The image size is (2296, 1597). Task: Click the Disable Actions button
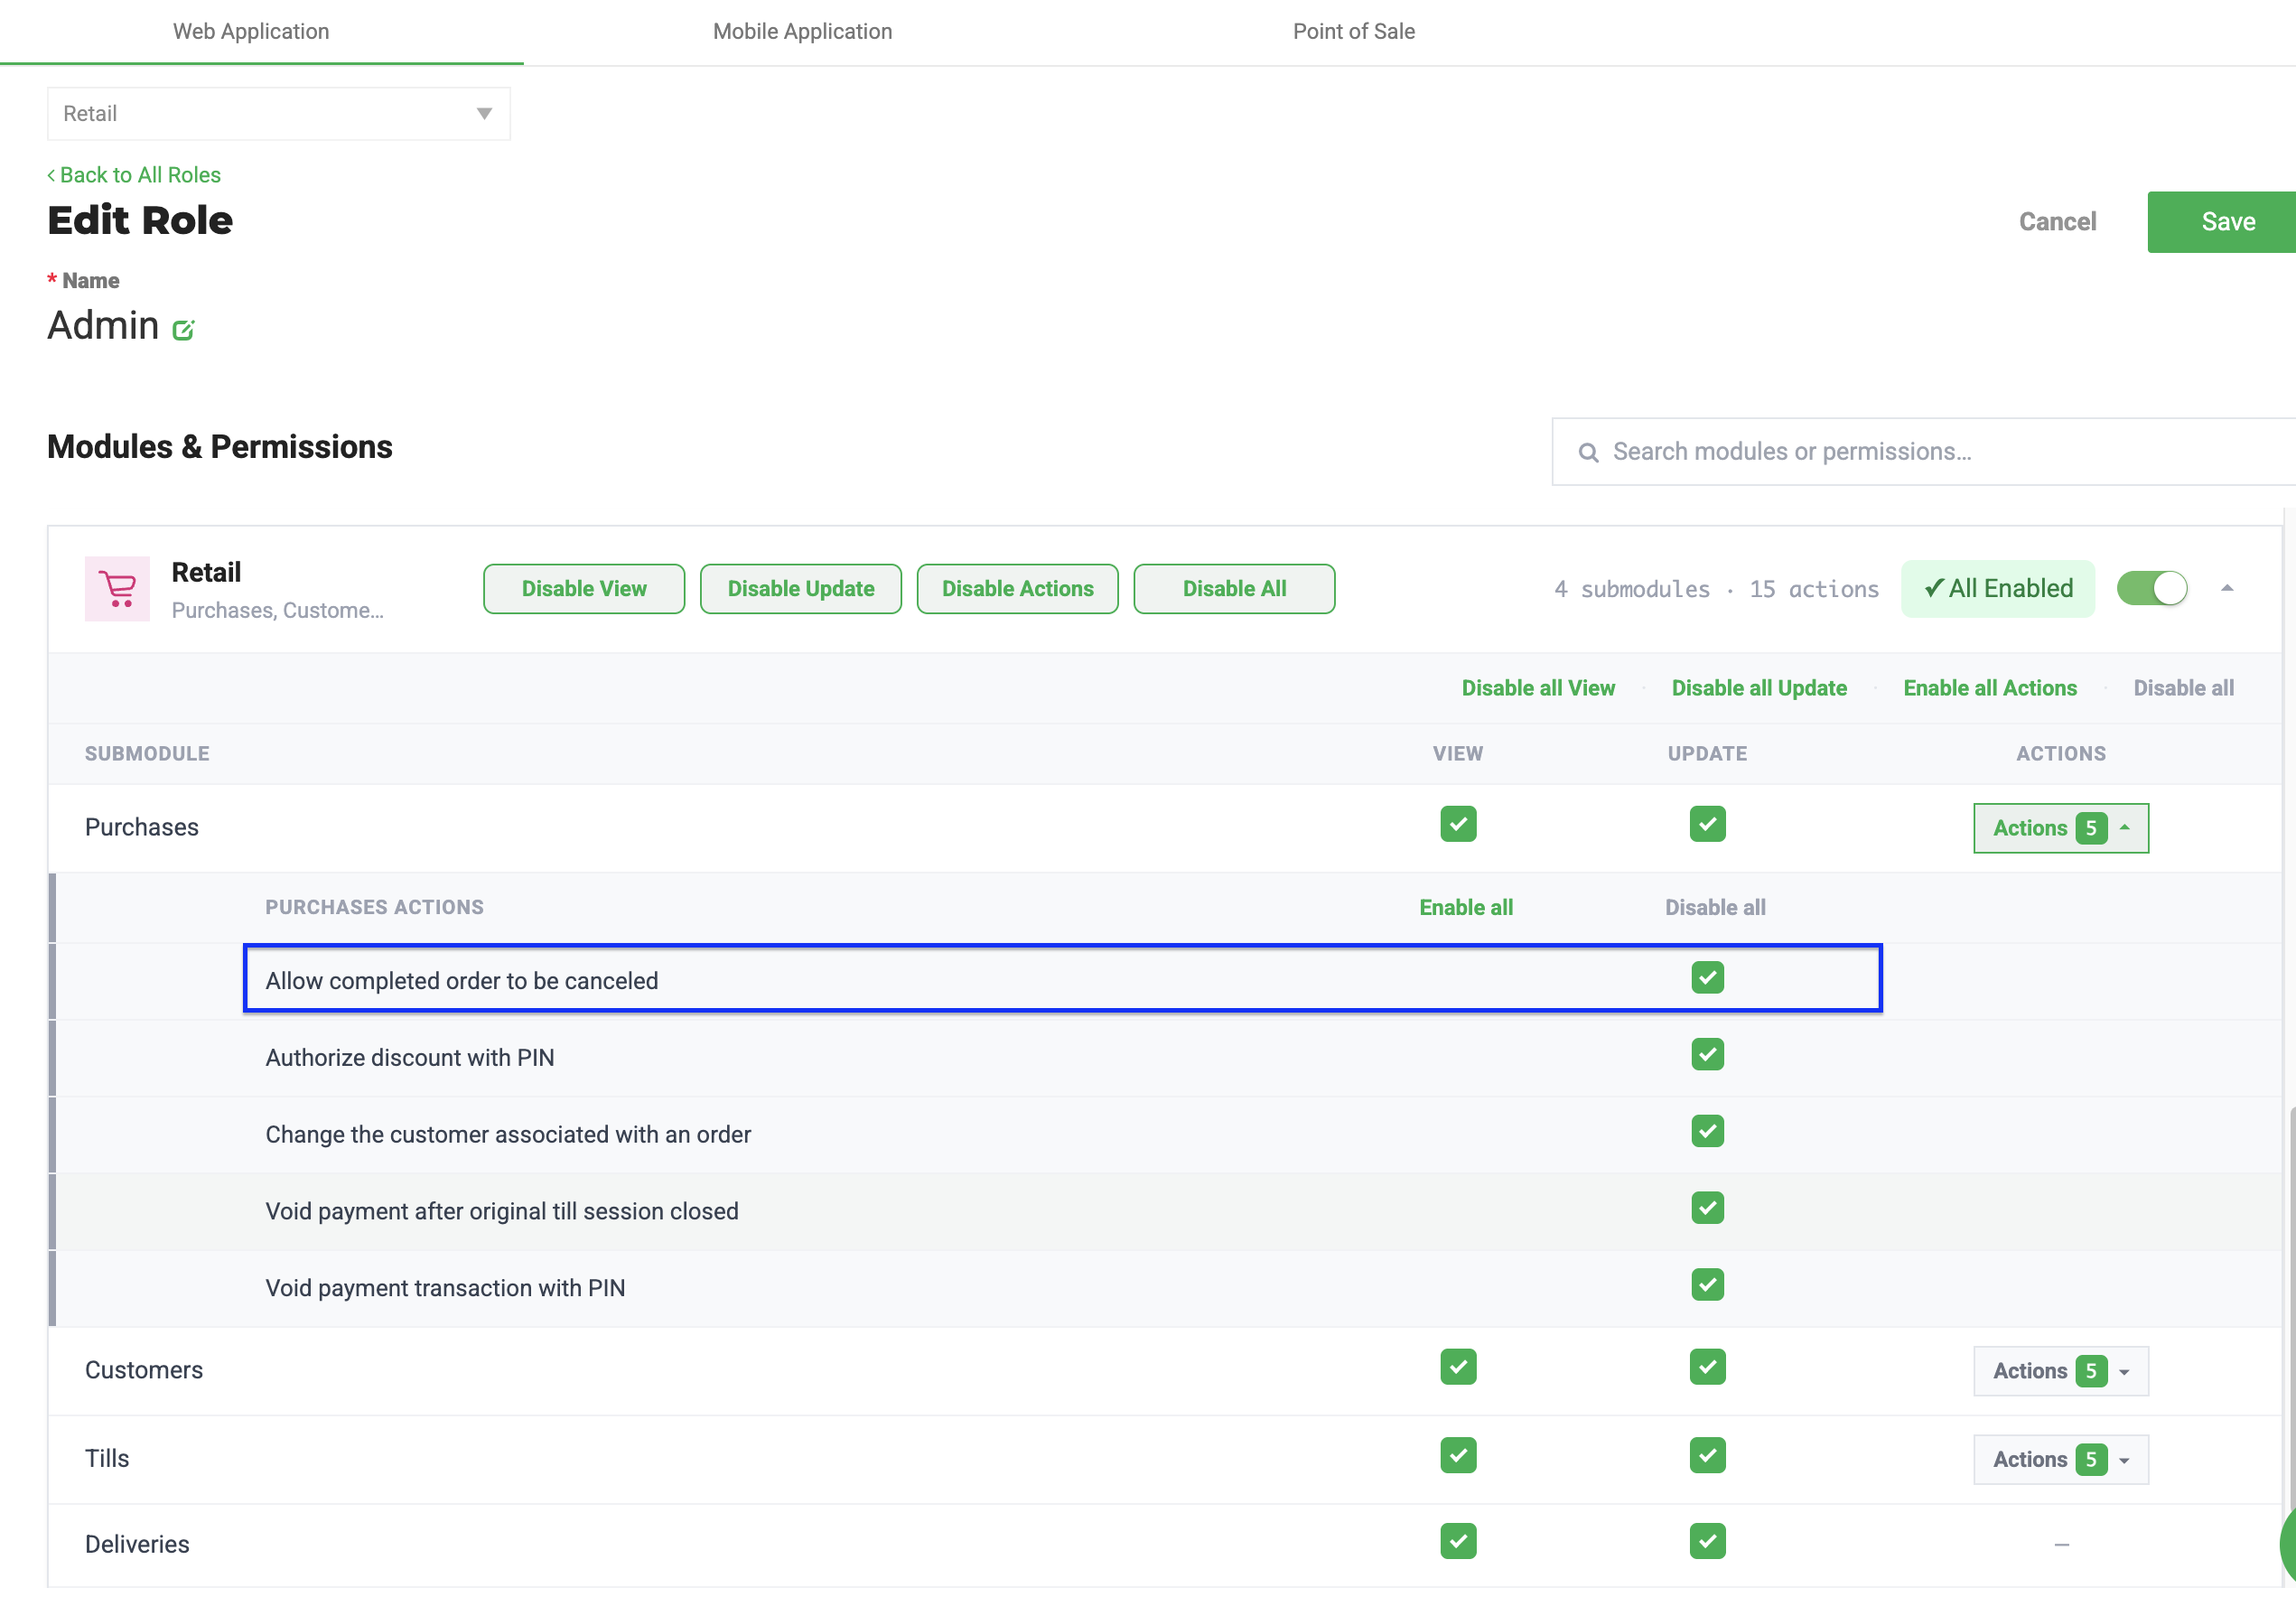click(x=1017, y=589)
